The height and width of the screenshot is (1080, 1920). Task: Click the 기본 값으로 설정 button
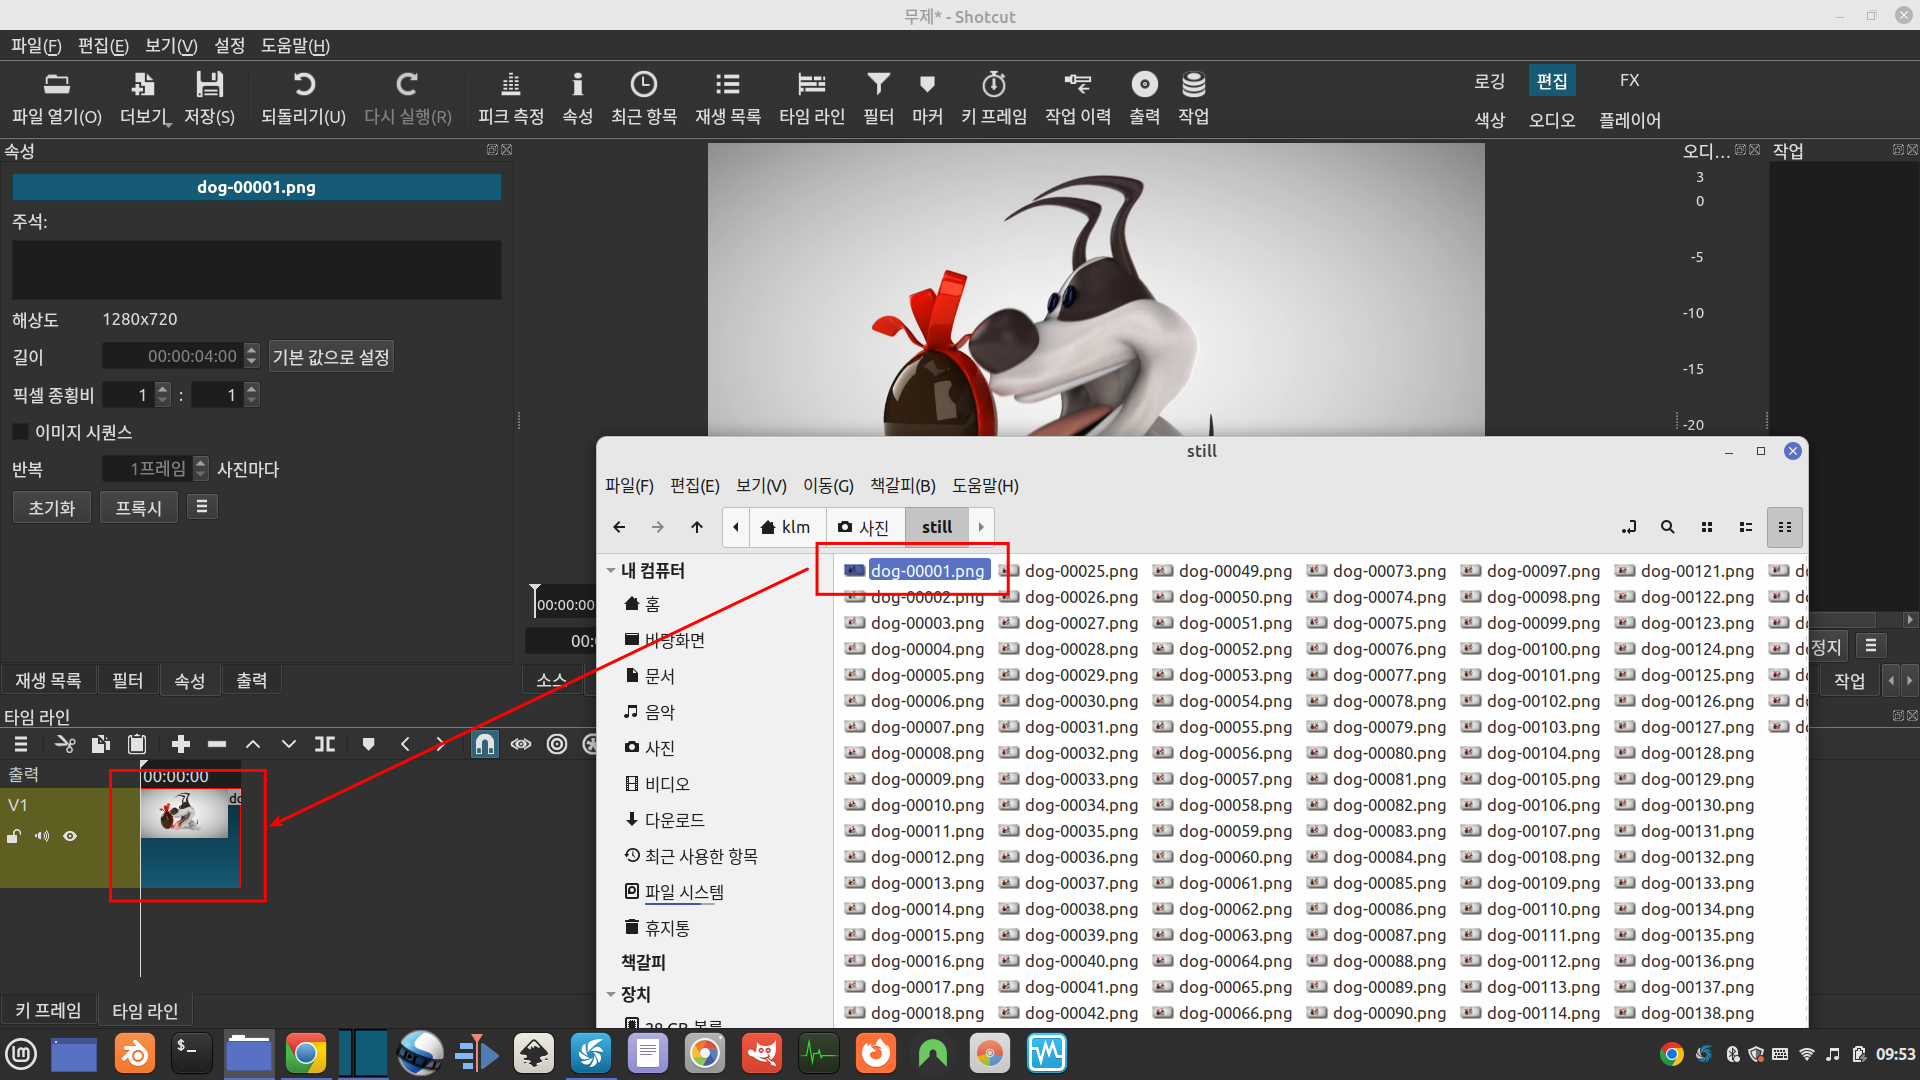pyautogui.click(x=331, y=357)
